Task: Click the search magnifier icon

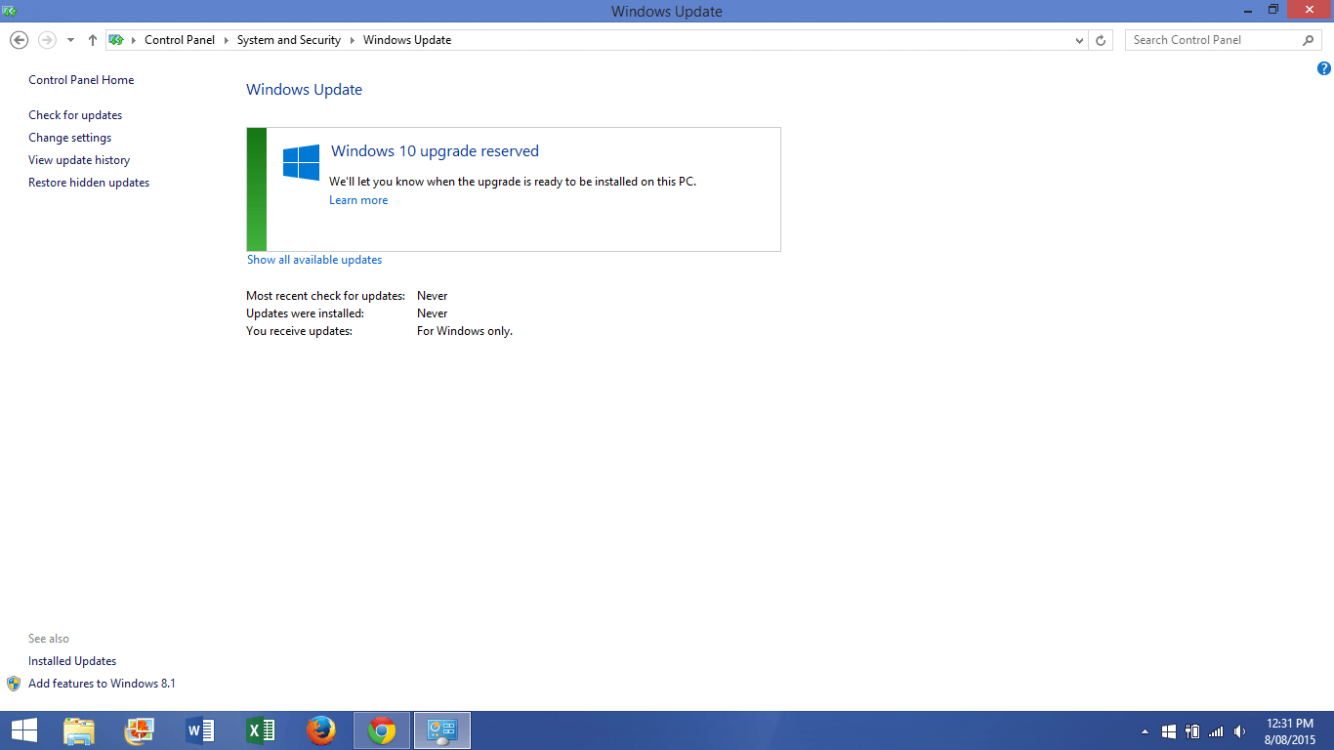Action: [x=1309, y=40]
